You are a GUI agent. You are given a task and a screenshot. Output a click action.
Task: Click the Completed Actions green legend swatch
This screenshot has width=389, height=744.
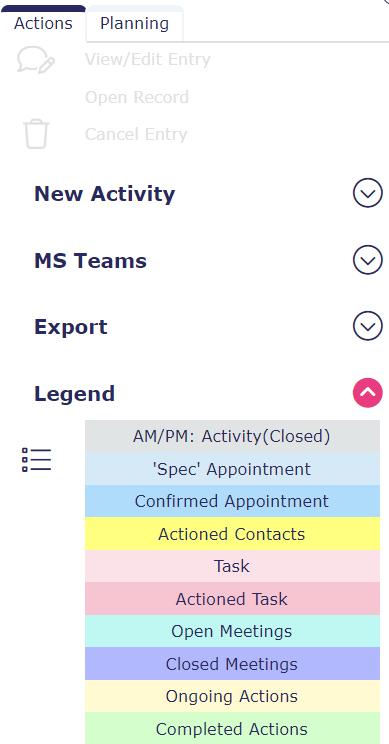pyautogui.click(x=232, y=728)
